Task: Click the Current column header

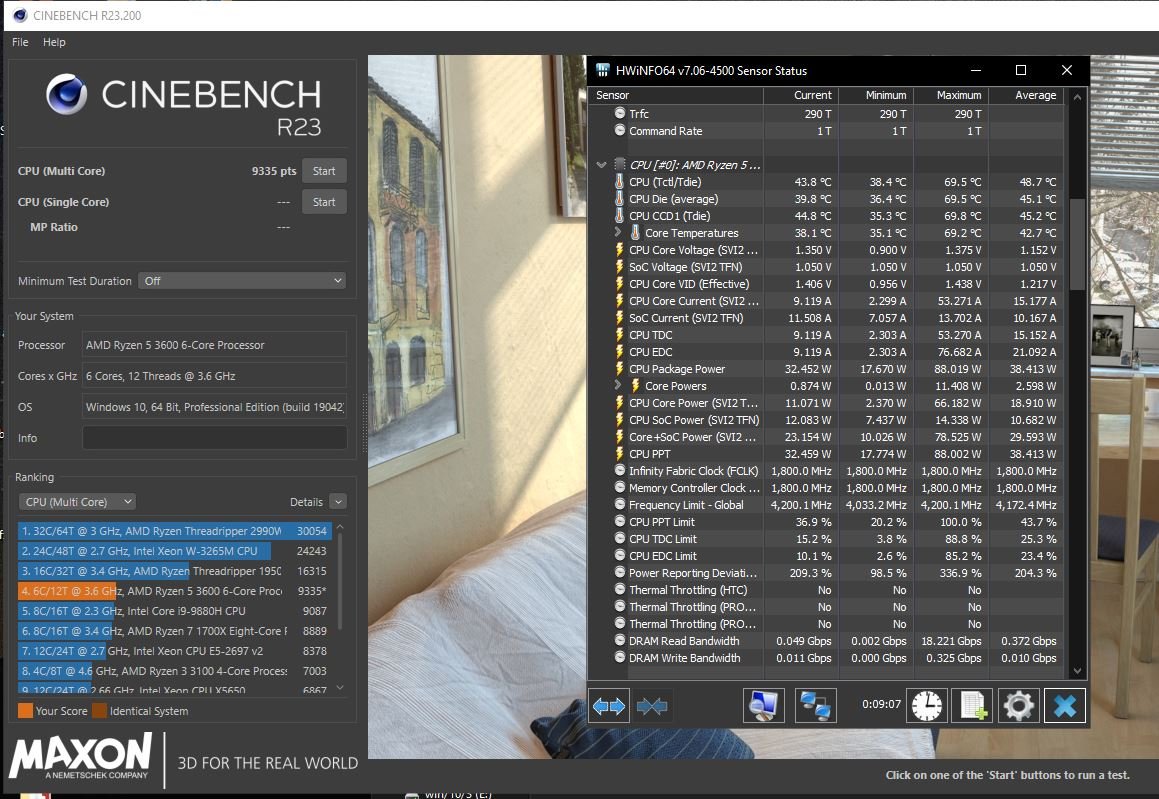Action: pos(801,95)
